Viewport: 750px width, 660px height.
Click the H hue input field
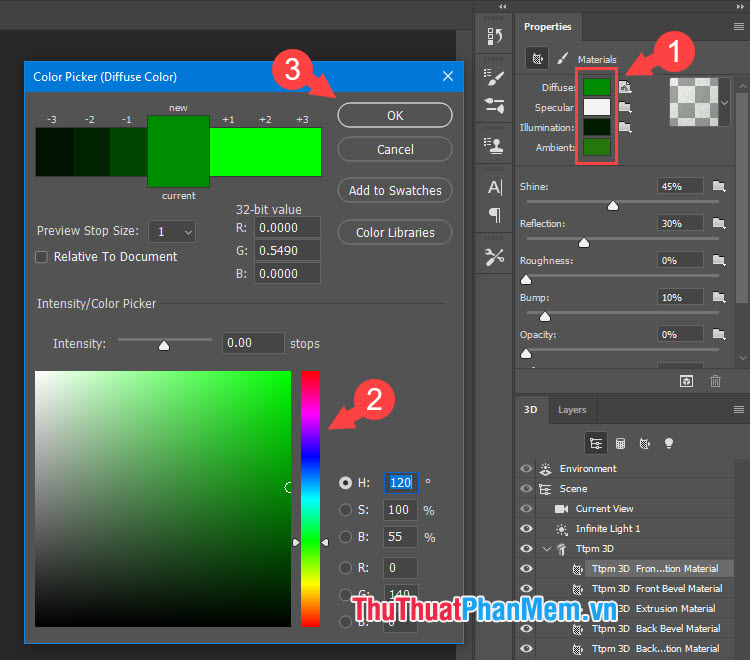[401, 483]
